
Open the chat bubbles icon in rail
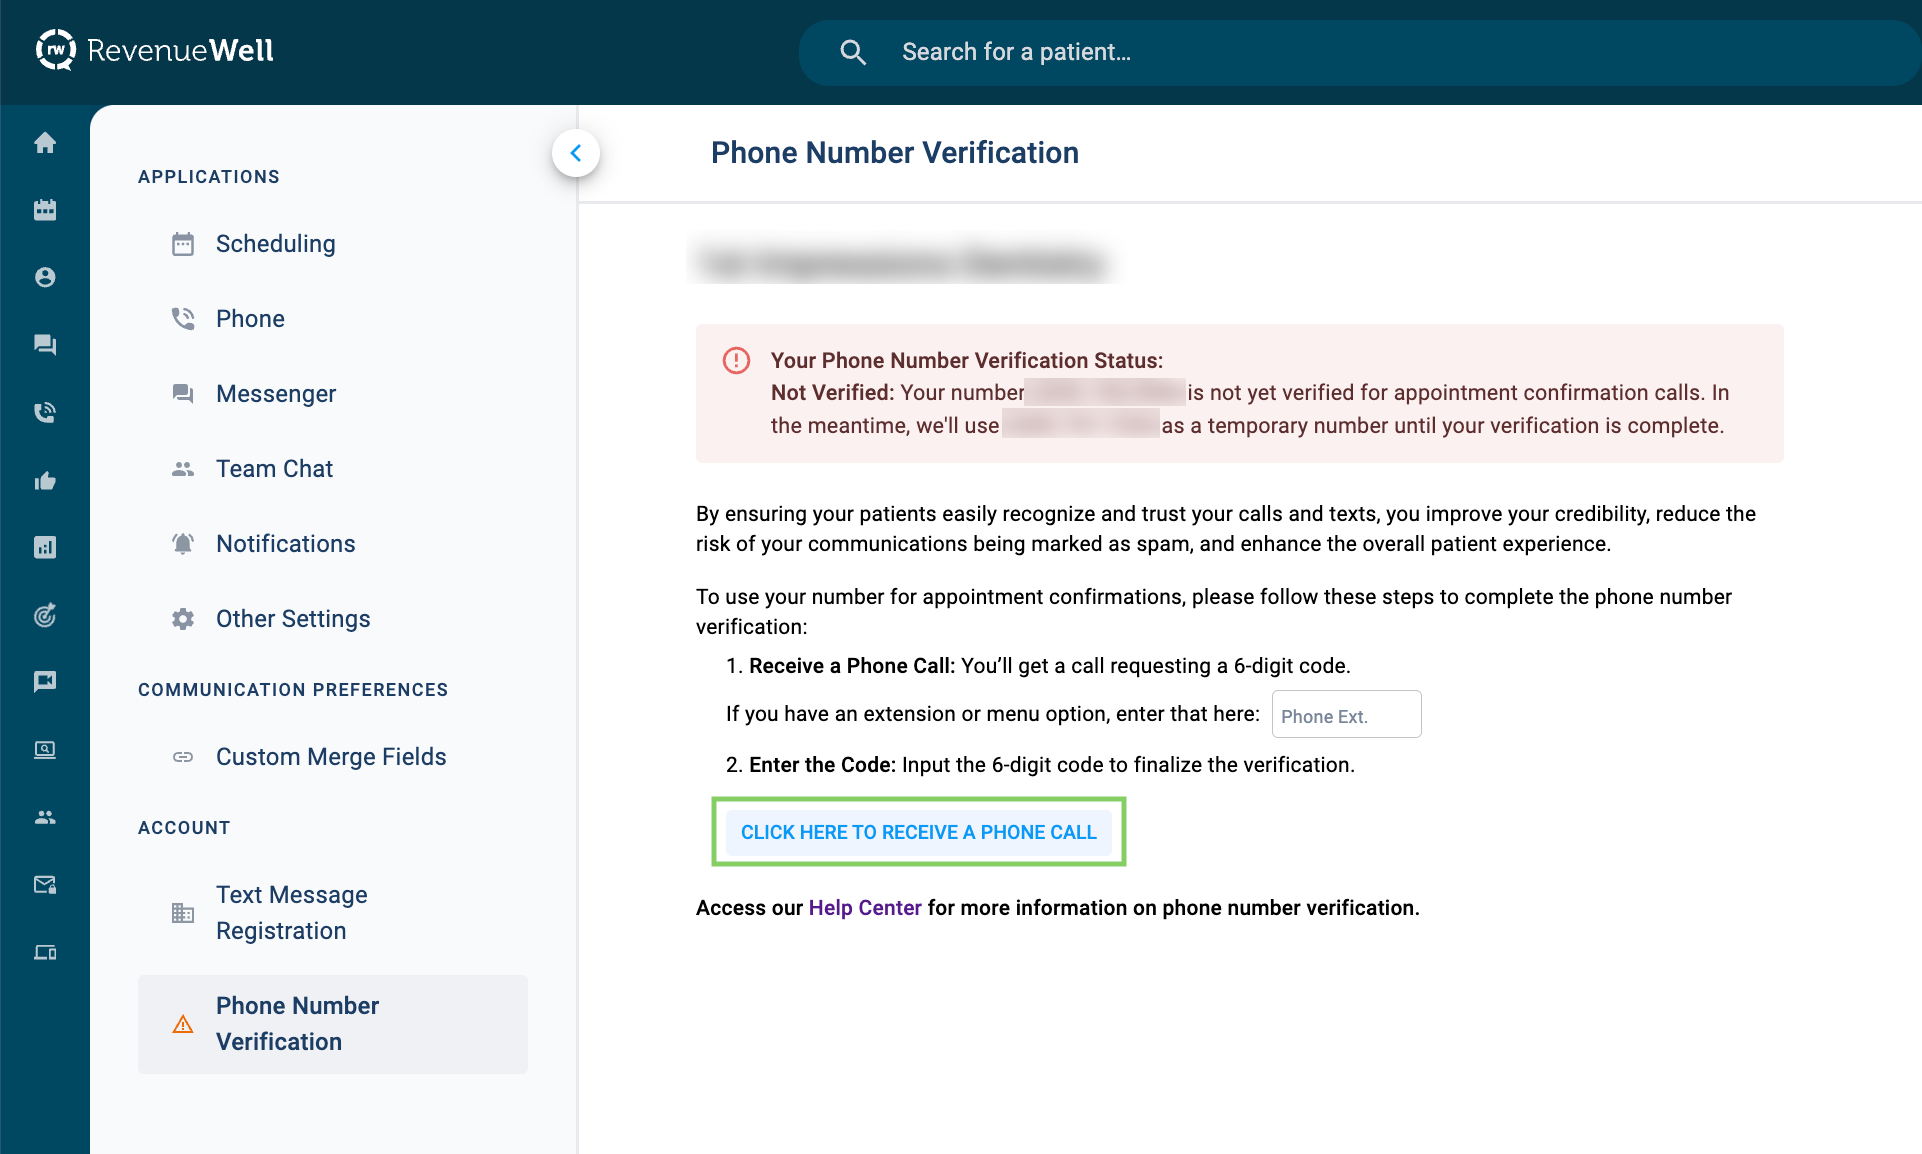(45, 345)
